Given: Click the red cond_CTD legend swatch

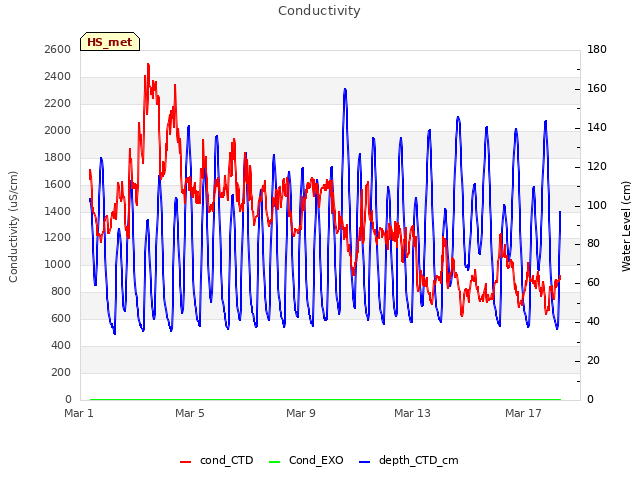Looking at the screenshot, I should tap(185, 462).
